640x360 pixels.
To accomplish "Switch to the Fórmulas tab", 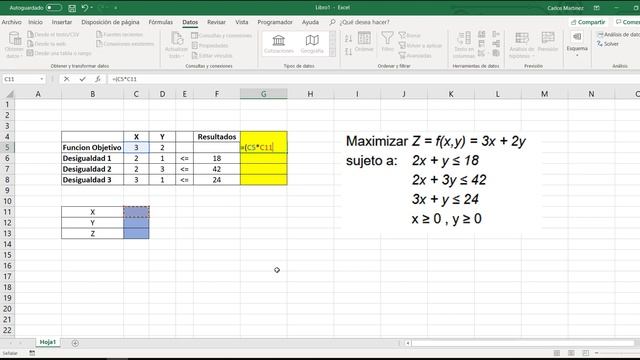I will click(x=160, y=22).
